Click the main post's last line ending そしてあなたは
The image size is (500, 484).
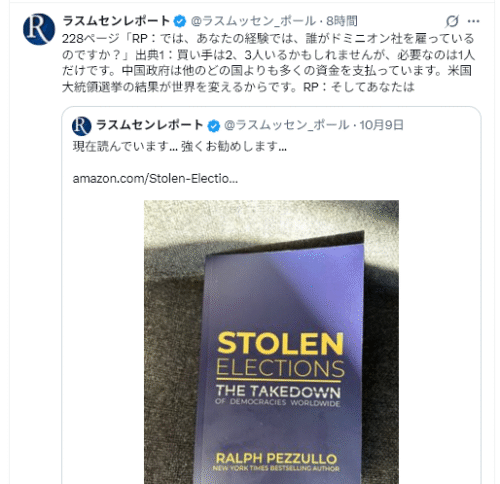click(x=238, y=87)
